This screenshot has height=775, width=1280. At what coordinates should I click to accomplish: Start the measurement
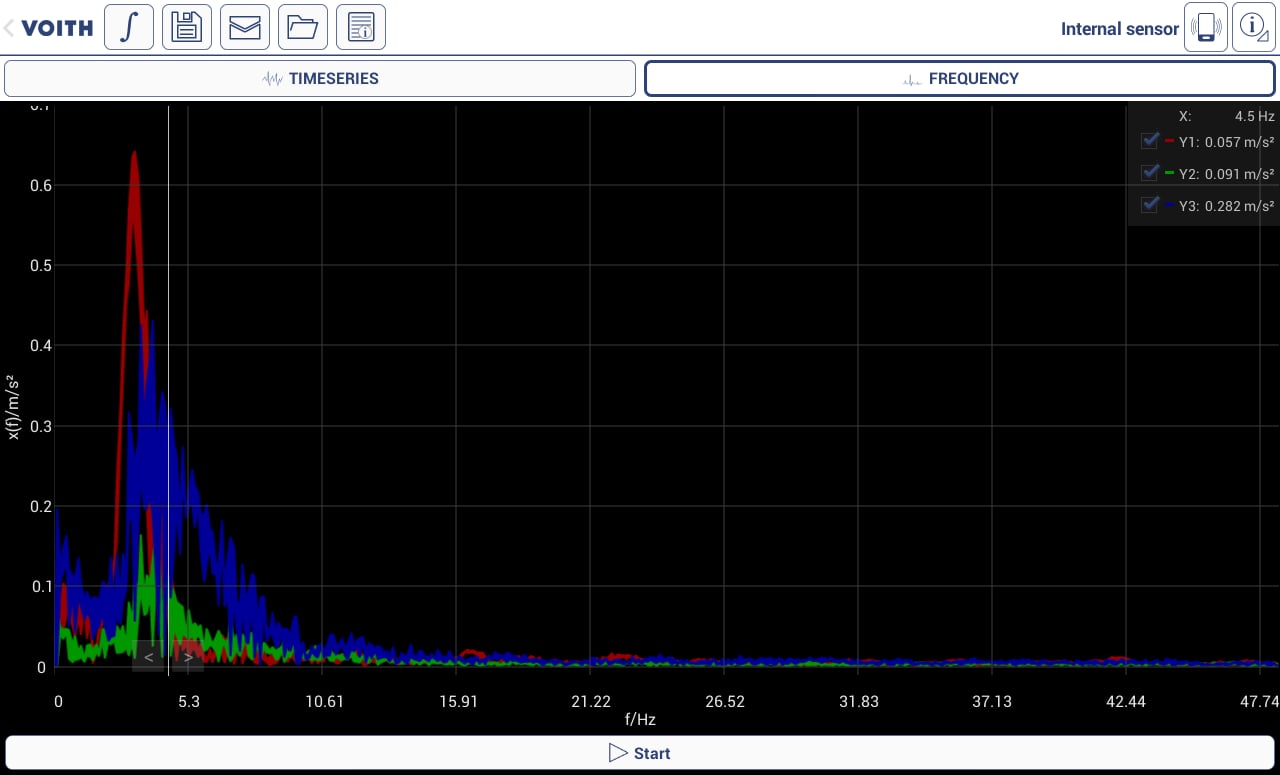coord(640,753)
